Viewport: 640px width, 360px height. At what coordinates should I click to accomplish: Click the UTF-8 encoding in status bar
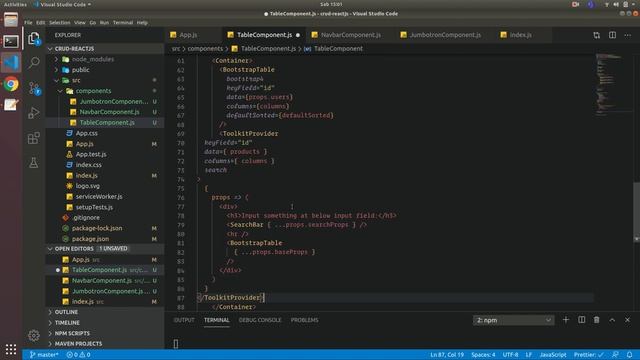tap(510, 355)
